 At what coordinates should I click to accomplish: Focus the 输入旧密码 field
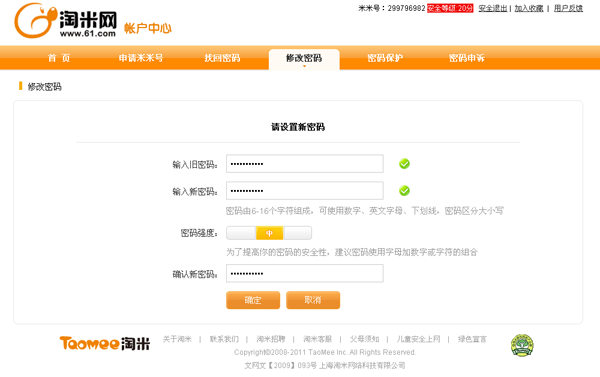coord(305,164)
